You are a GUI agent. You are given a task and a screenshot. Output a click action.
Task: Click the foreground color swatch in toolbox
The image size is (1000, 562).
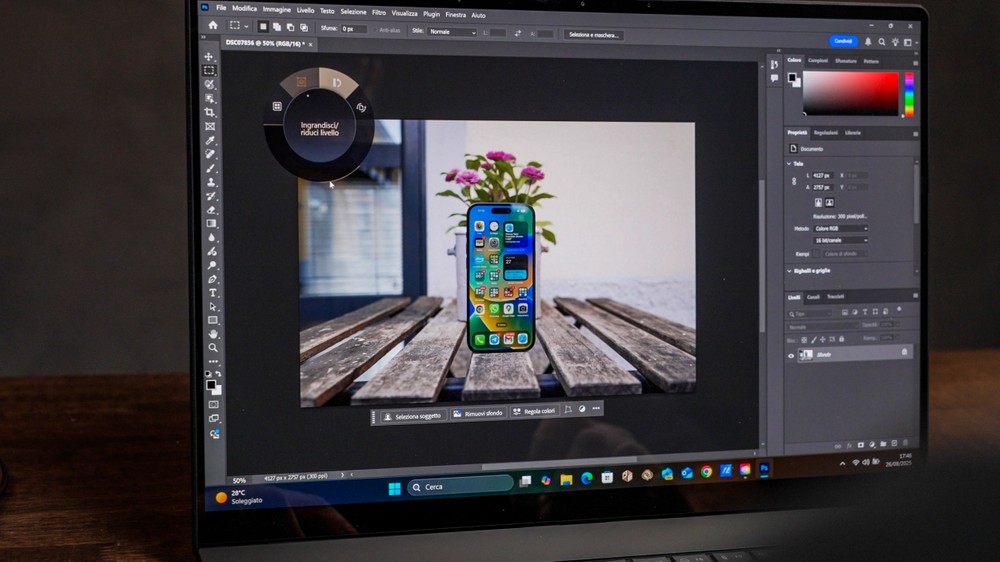click(x=210, y=385)
